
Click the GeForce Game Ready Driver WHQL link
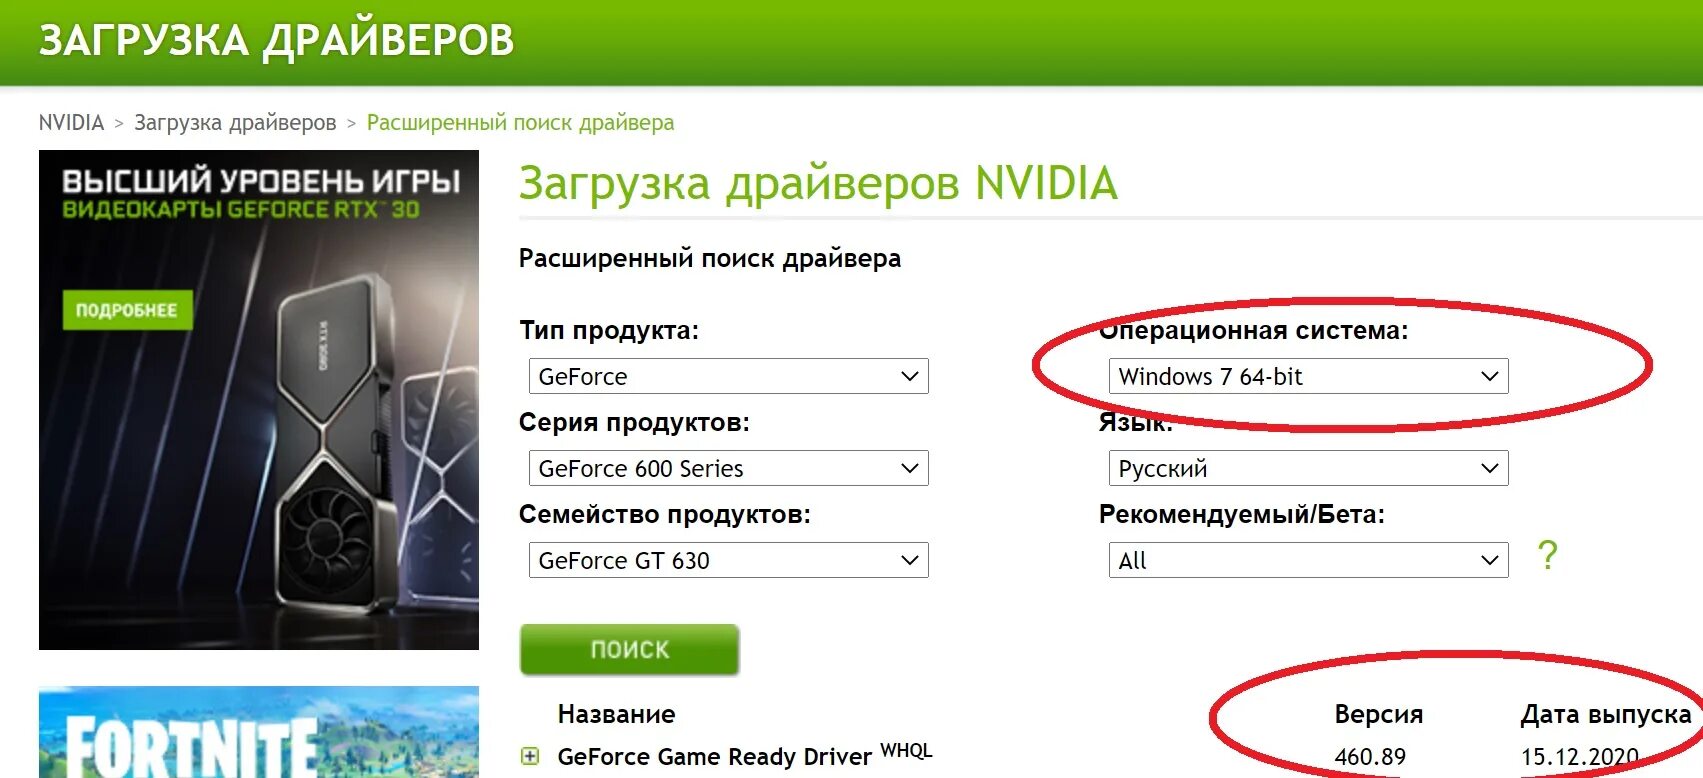pos(745,756)
